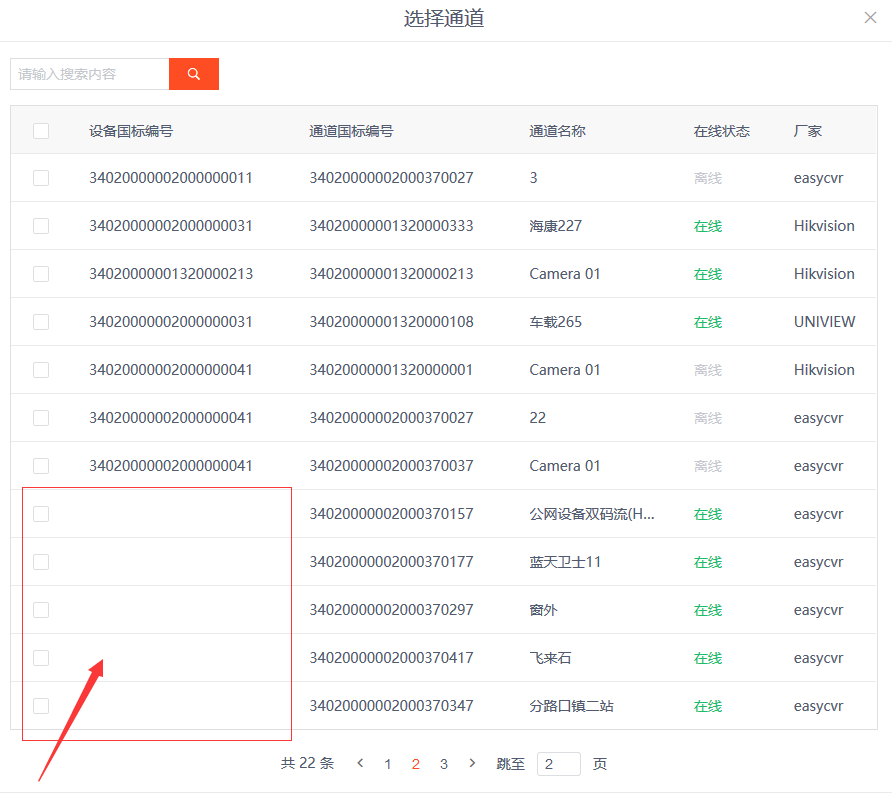Select current page 2 link
The height and width of the screenshot is (795, 892).
(x=416, y=764)
